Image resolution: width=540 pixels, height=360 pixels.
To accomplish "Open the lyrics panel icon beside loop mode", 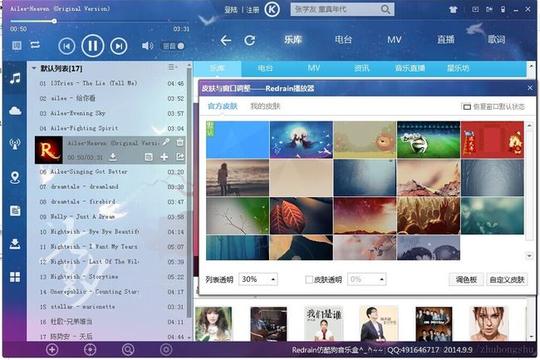I will [x=17, y=45].
